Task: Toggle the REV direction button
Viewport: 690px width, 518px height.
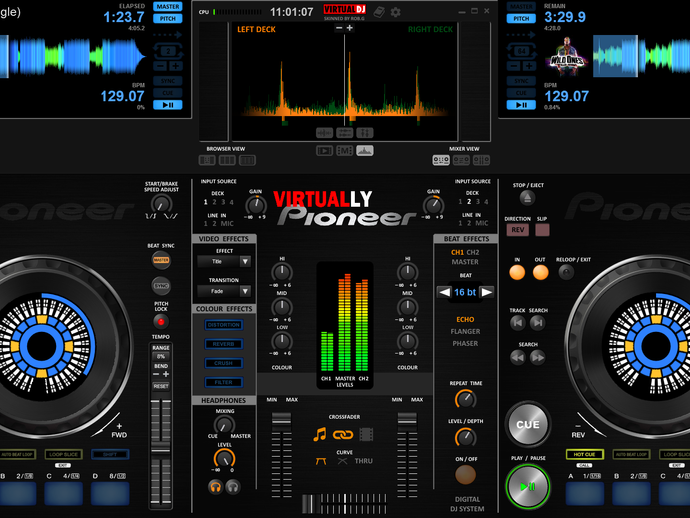Action: pos(518,230)
